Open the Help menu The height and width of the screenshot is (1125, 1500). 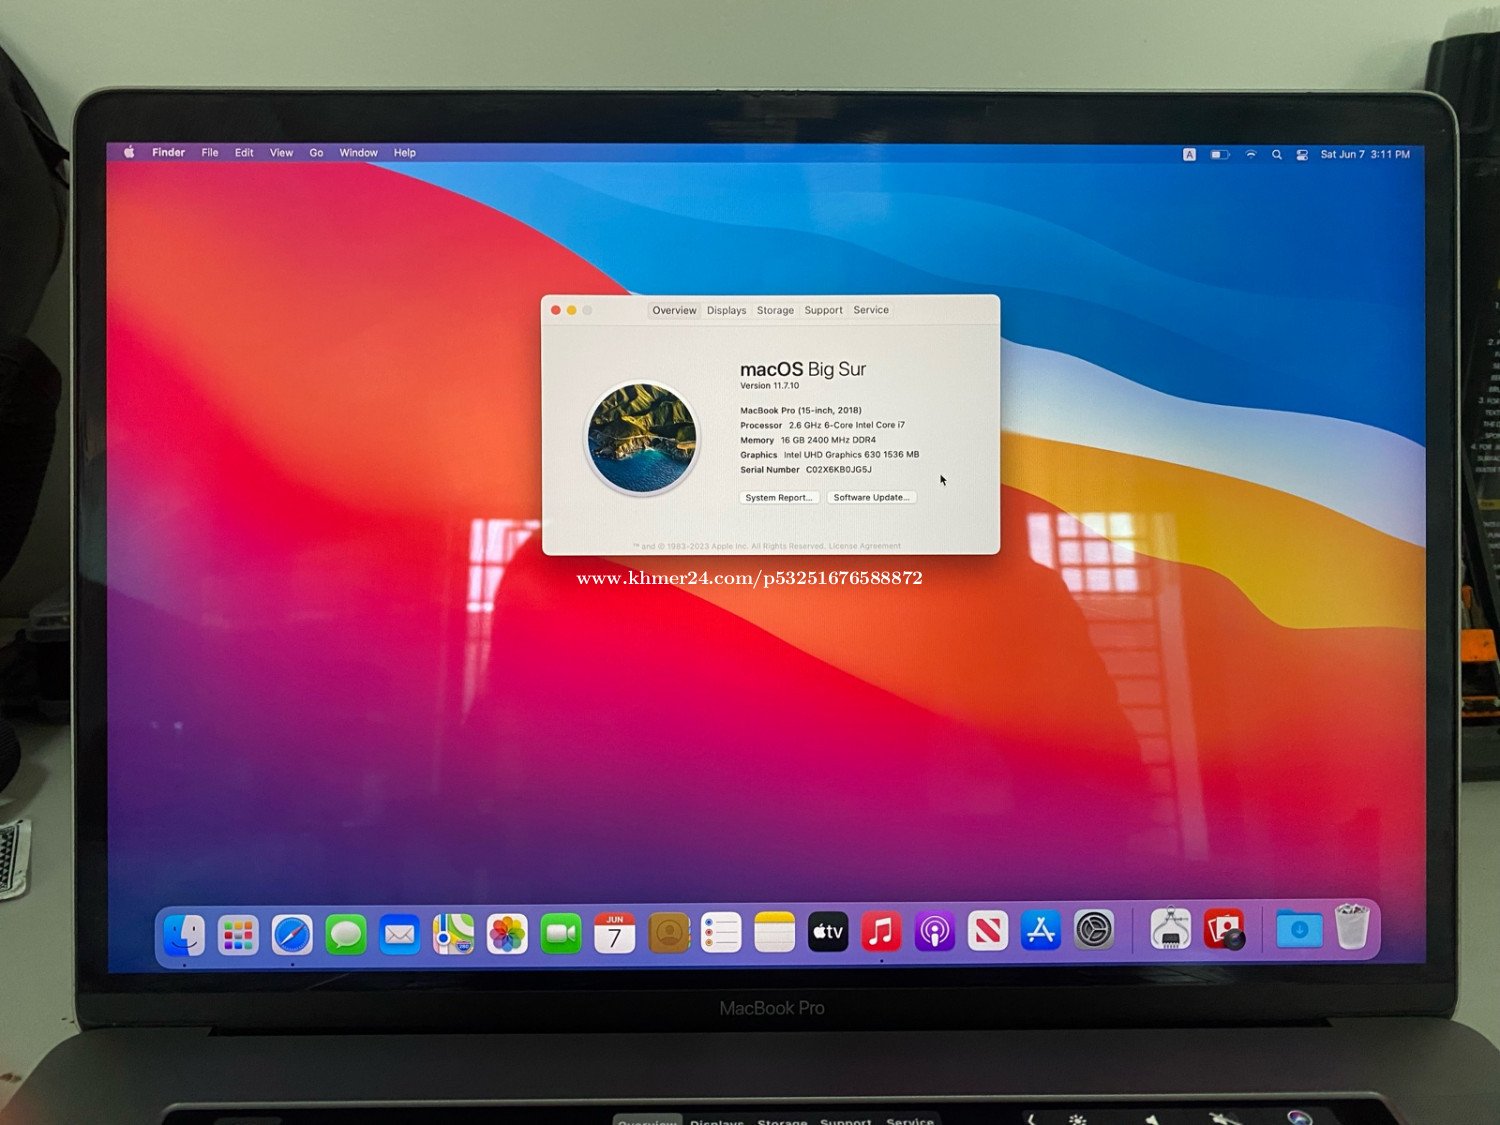(404, 153)
